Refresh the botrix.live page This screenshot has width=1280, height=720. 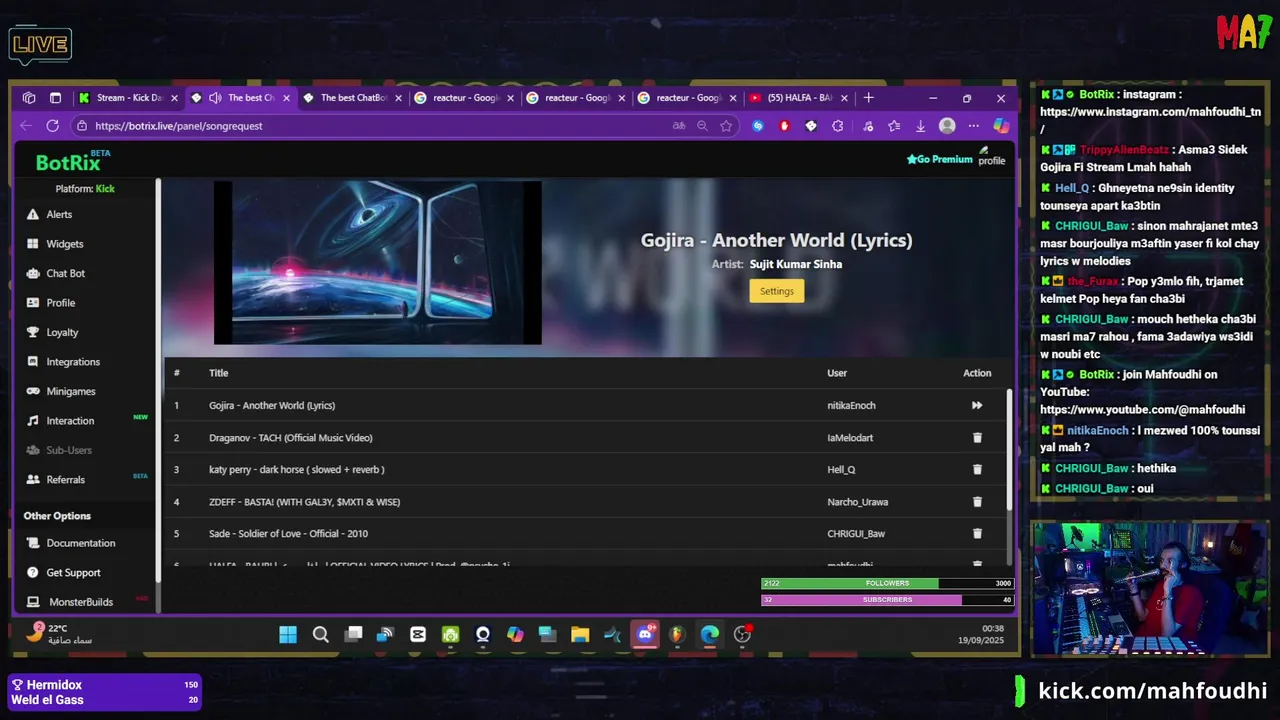pos(52,126)
